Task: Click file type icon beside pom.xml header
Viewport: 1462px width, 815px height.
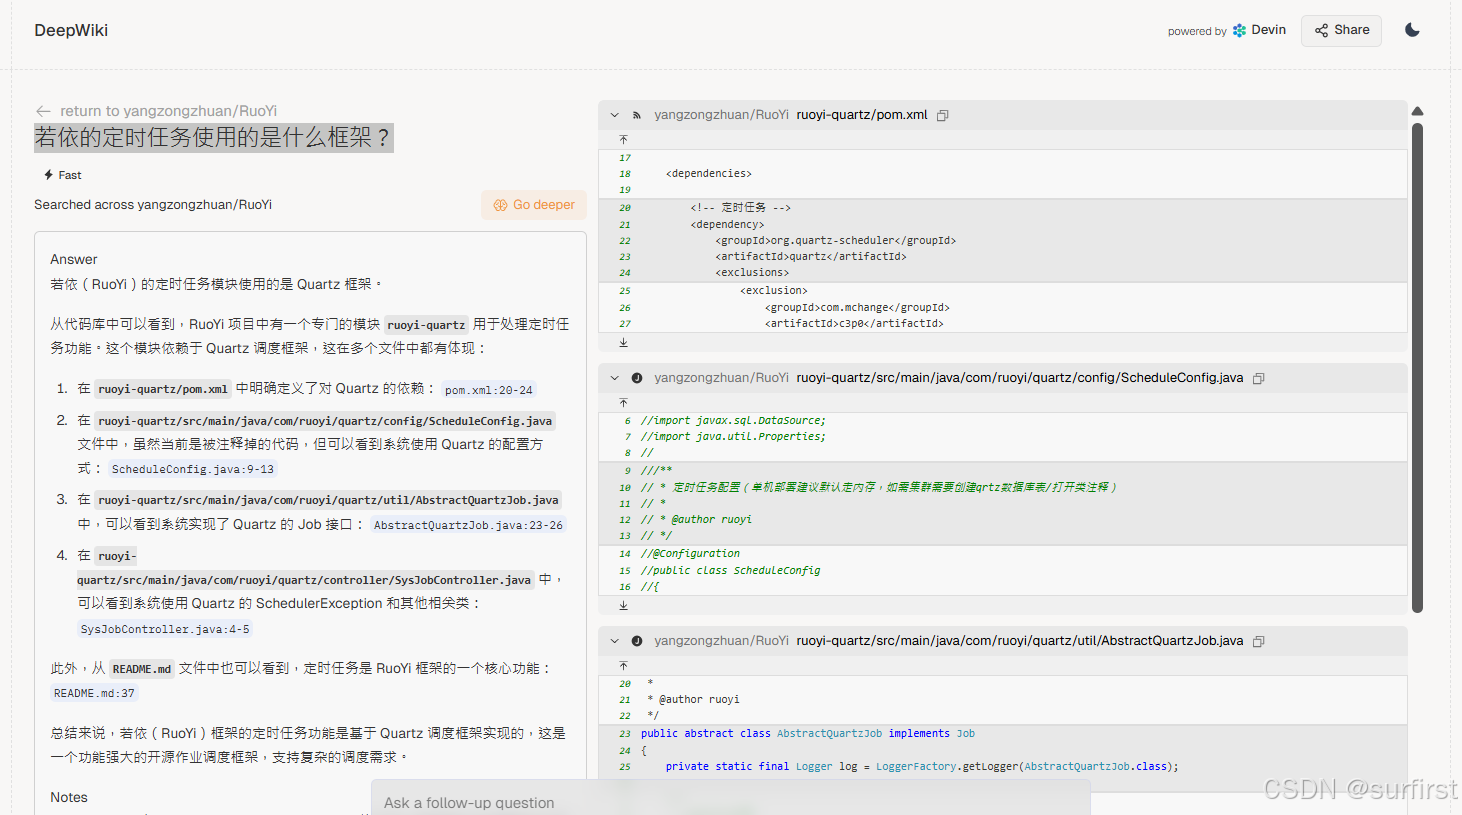Action: (x=637, y=115)
